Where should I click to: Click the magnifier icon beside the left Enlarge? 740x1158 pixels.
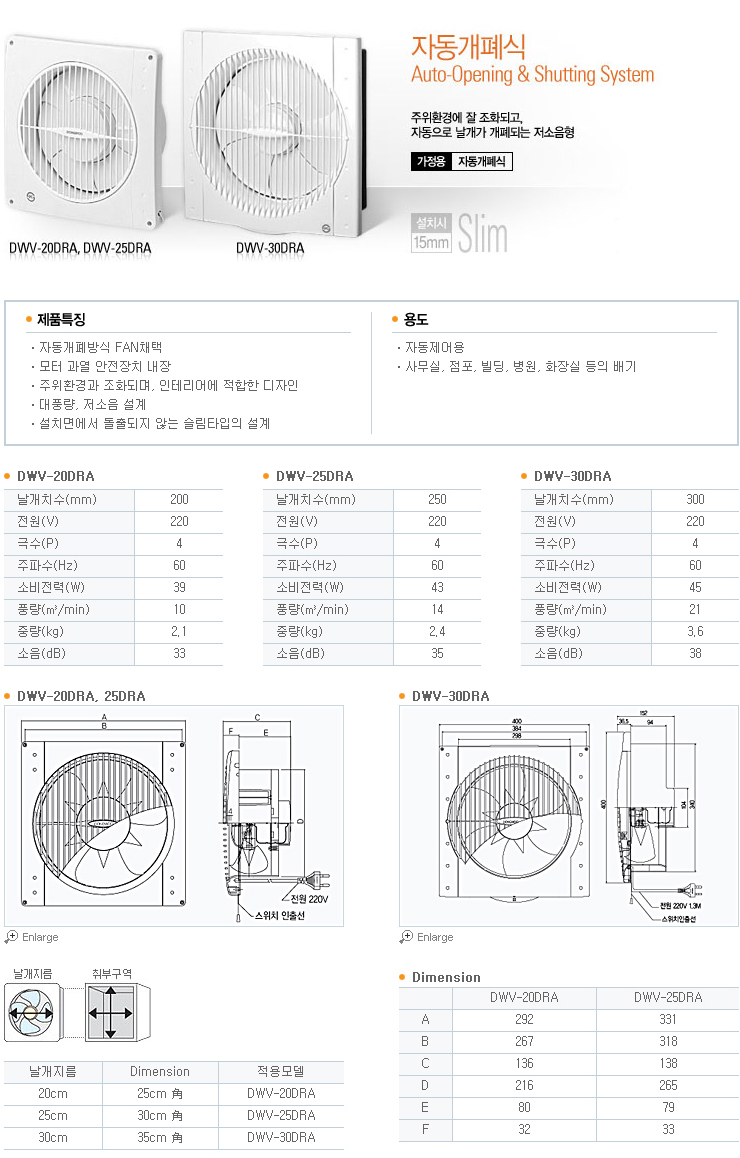coord(11,937)
